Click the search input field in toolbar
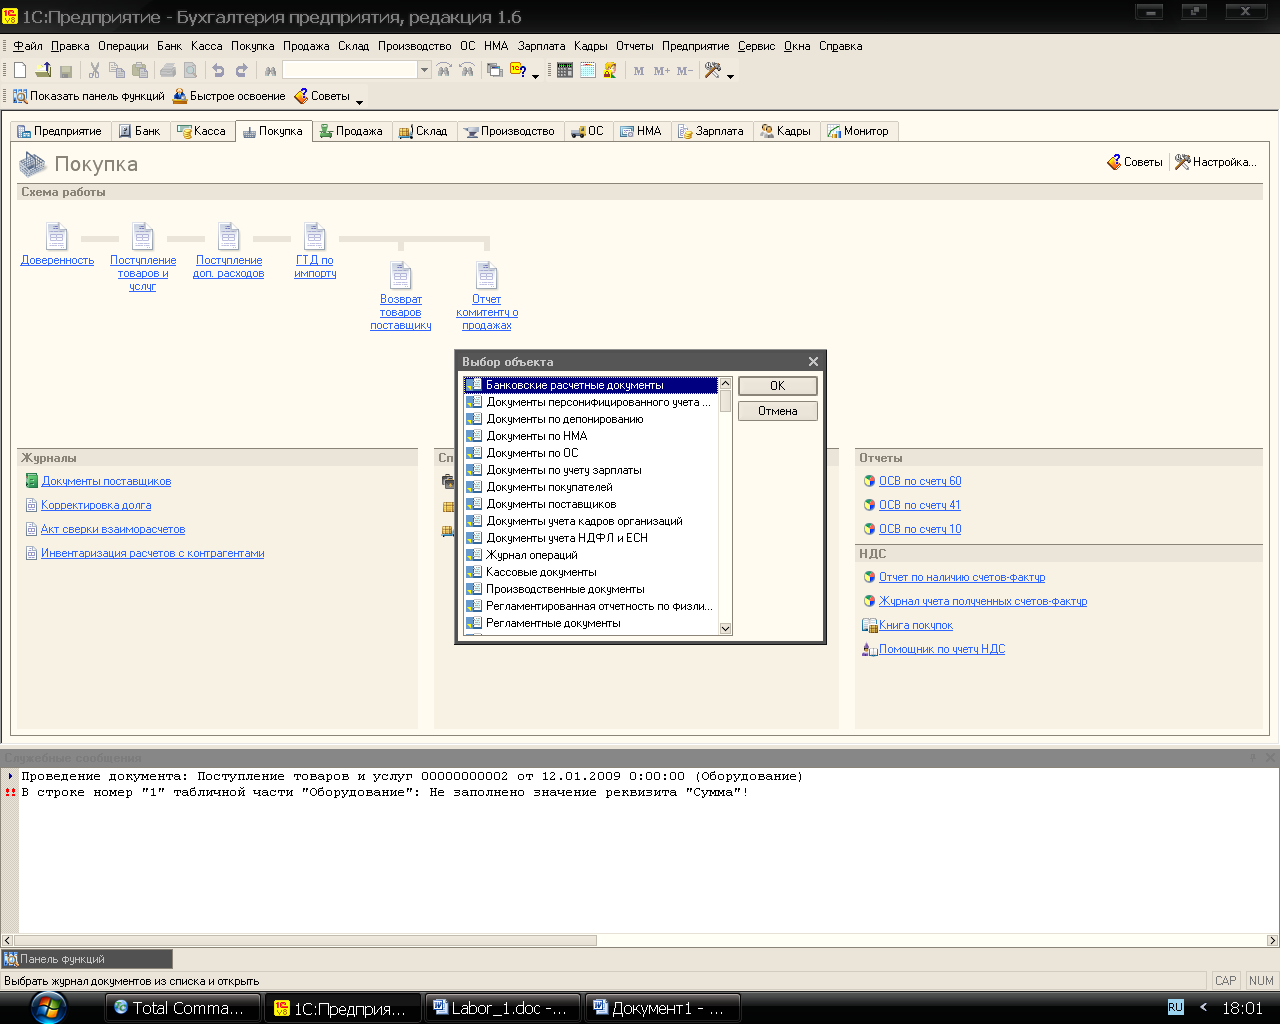The image size is (1280, 1024). coord(350,70)
